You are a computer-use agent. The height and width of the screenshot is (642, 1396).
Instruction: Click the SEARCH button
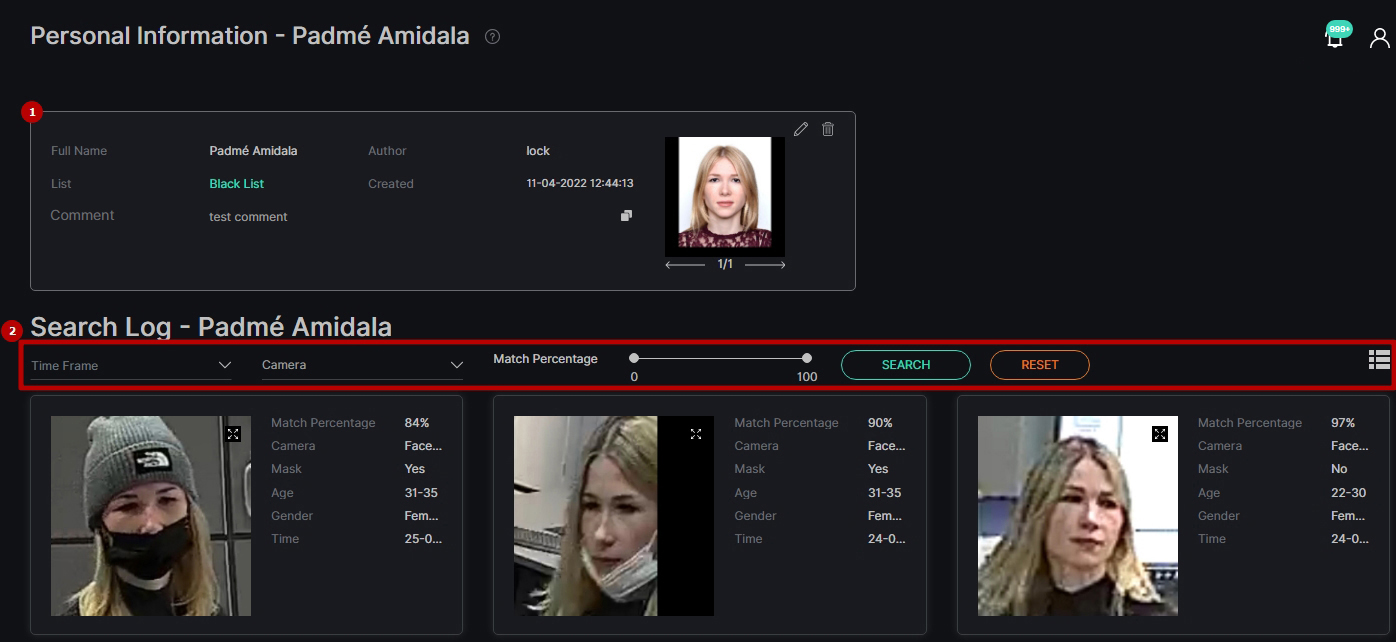906,365
